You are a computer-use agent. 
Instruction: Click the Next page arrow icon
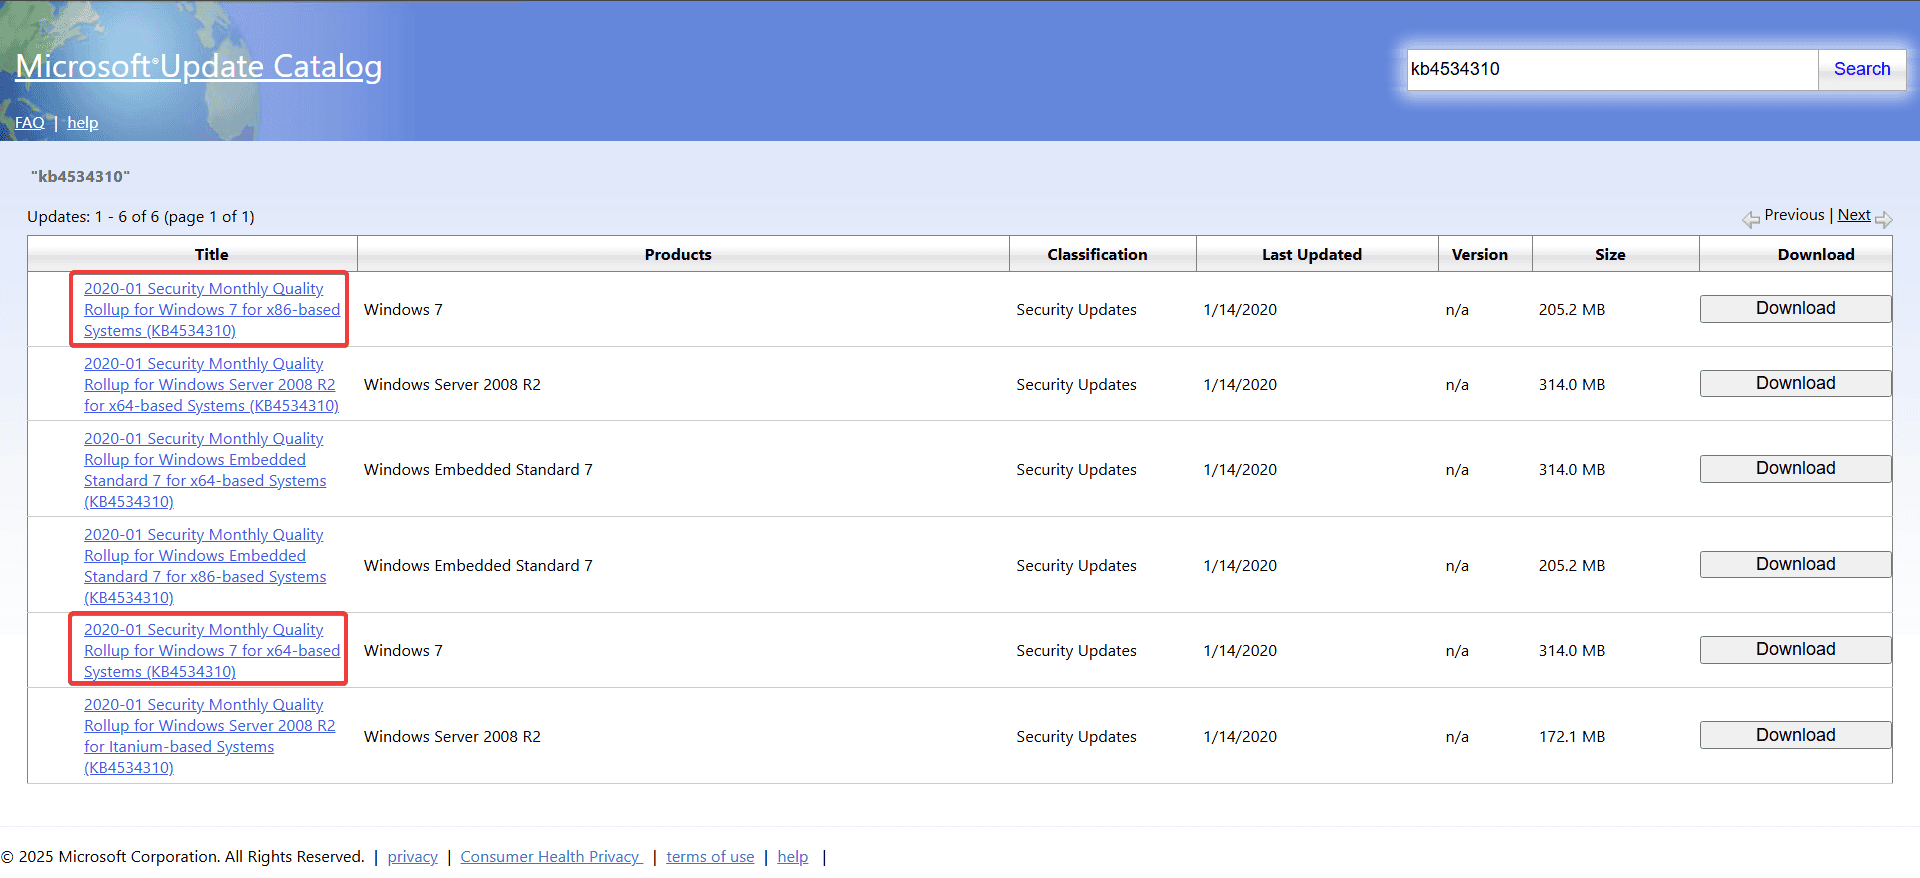[x=1883, y=219]
